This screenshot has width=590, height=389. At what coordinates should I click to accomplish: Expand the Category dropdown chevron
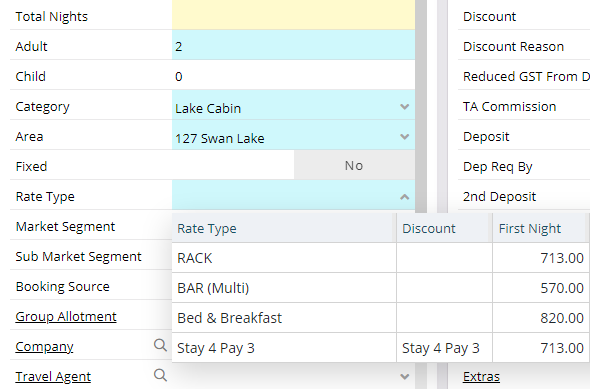pyautogui.click(x=404, y=107)
